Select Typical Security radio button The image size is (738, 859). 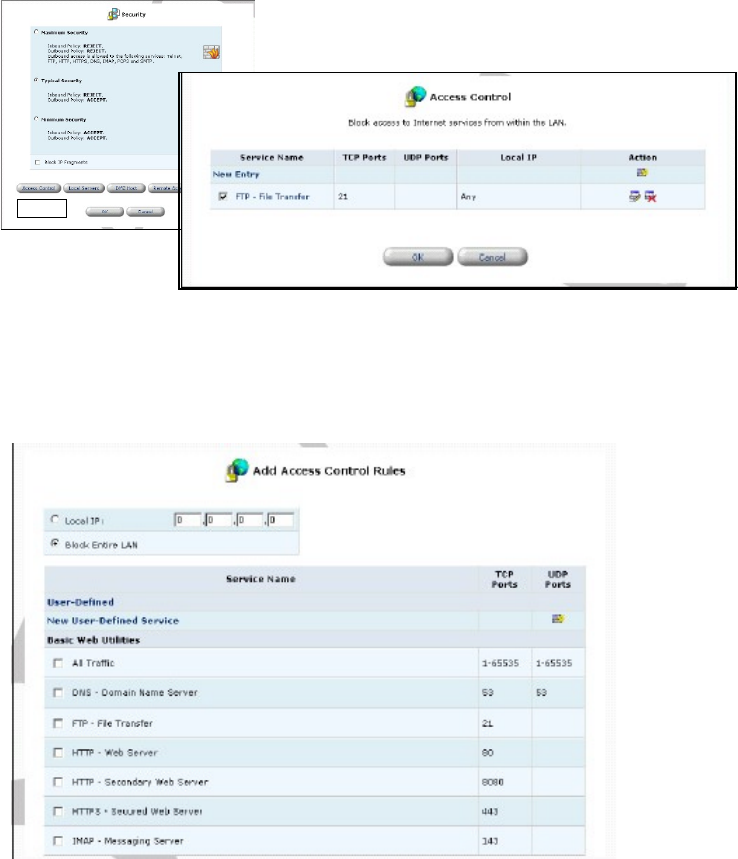[x=36, y=80]
